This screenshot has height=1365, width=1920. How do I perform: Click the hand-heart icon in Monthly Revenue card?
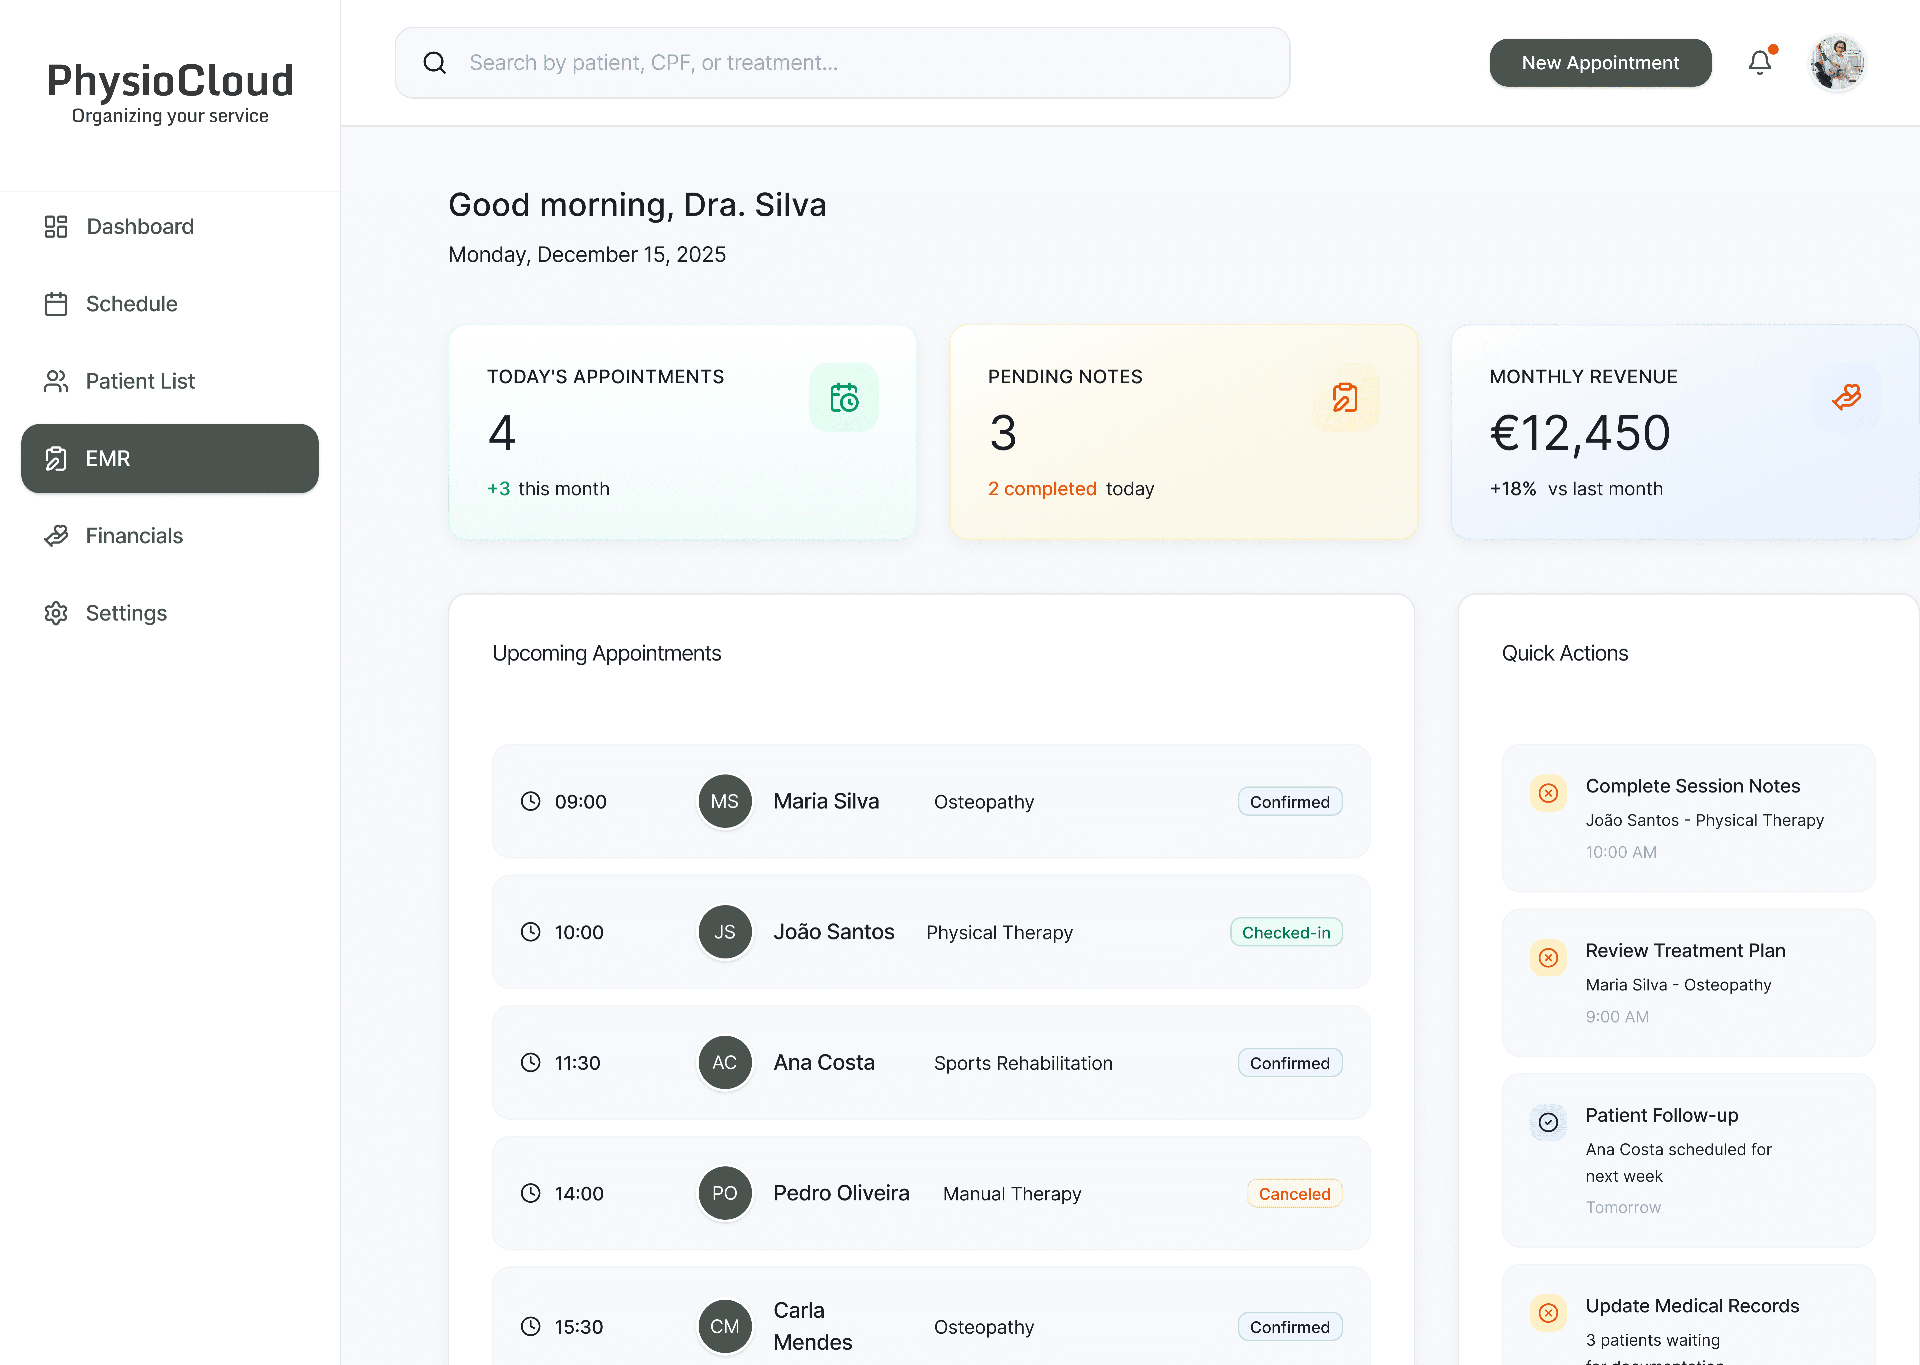(1846, 398)
